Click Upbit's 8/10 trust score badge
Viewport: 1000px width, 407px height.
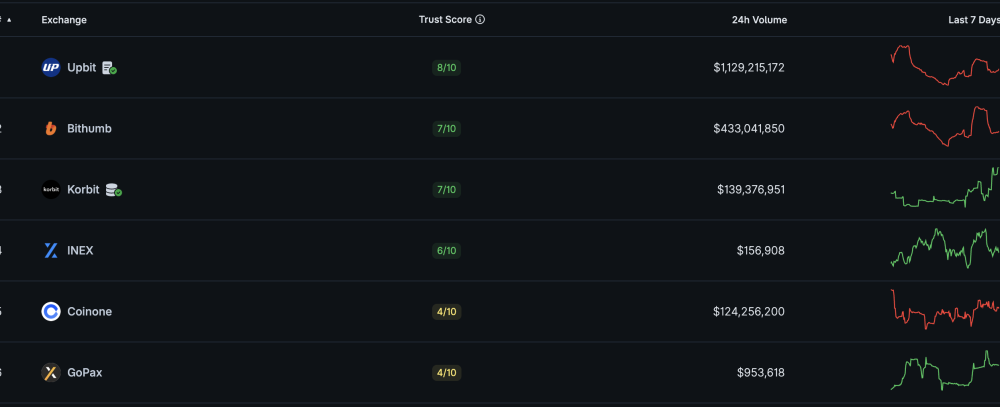[446, 68]
